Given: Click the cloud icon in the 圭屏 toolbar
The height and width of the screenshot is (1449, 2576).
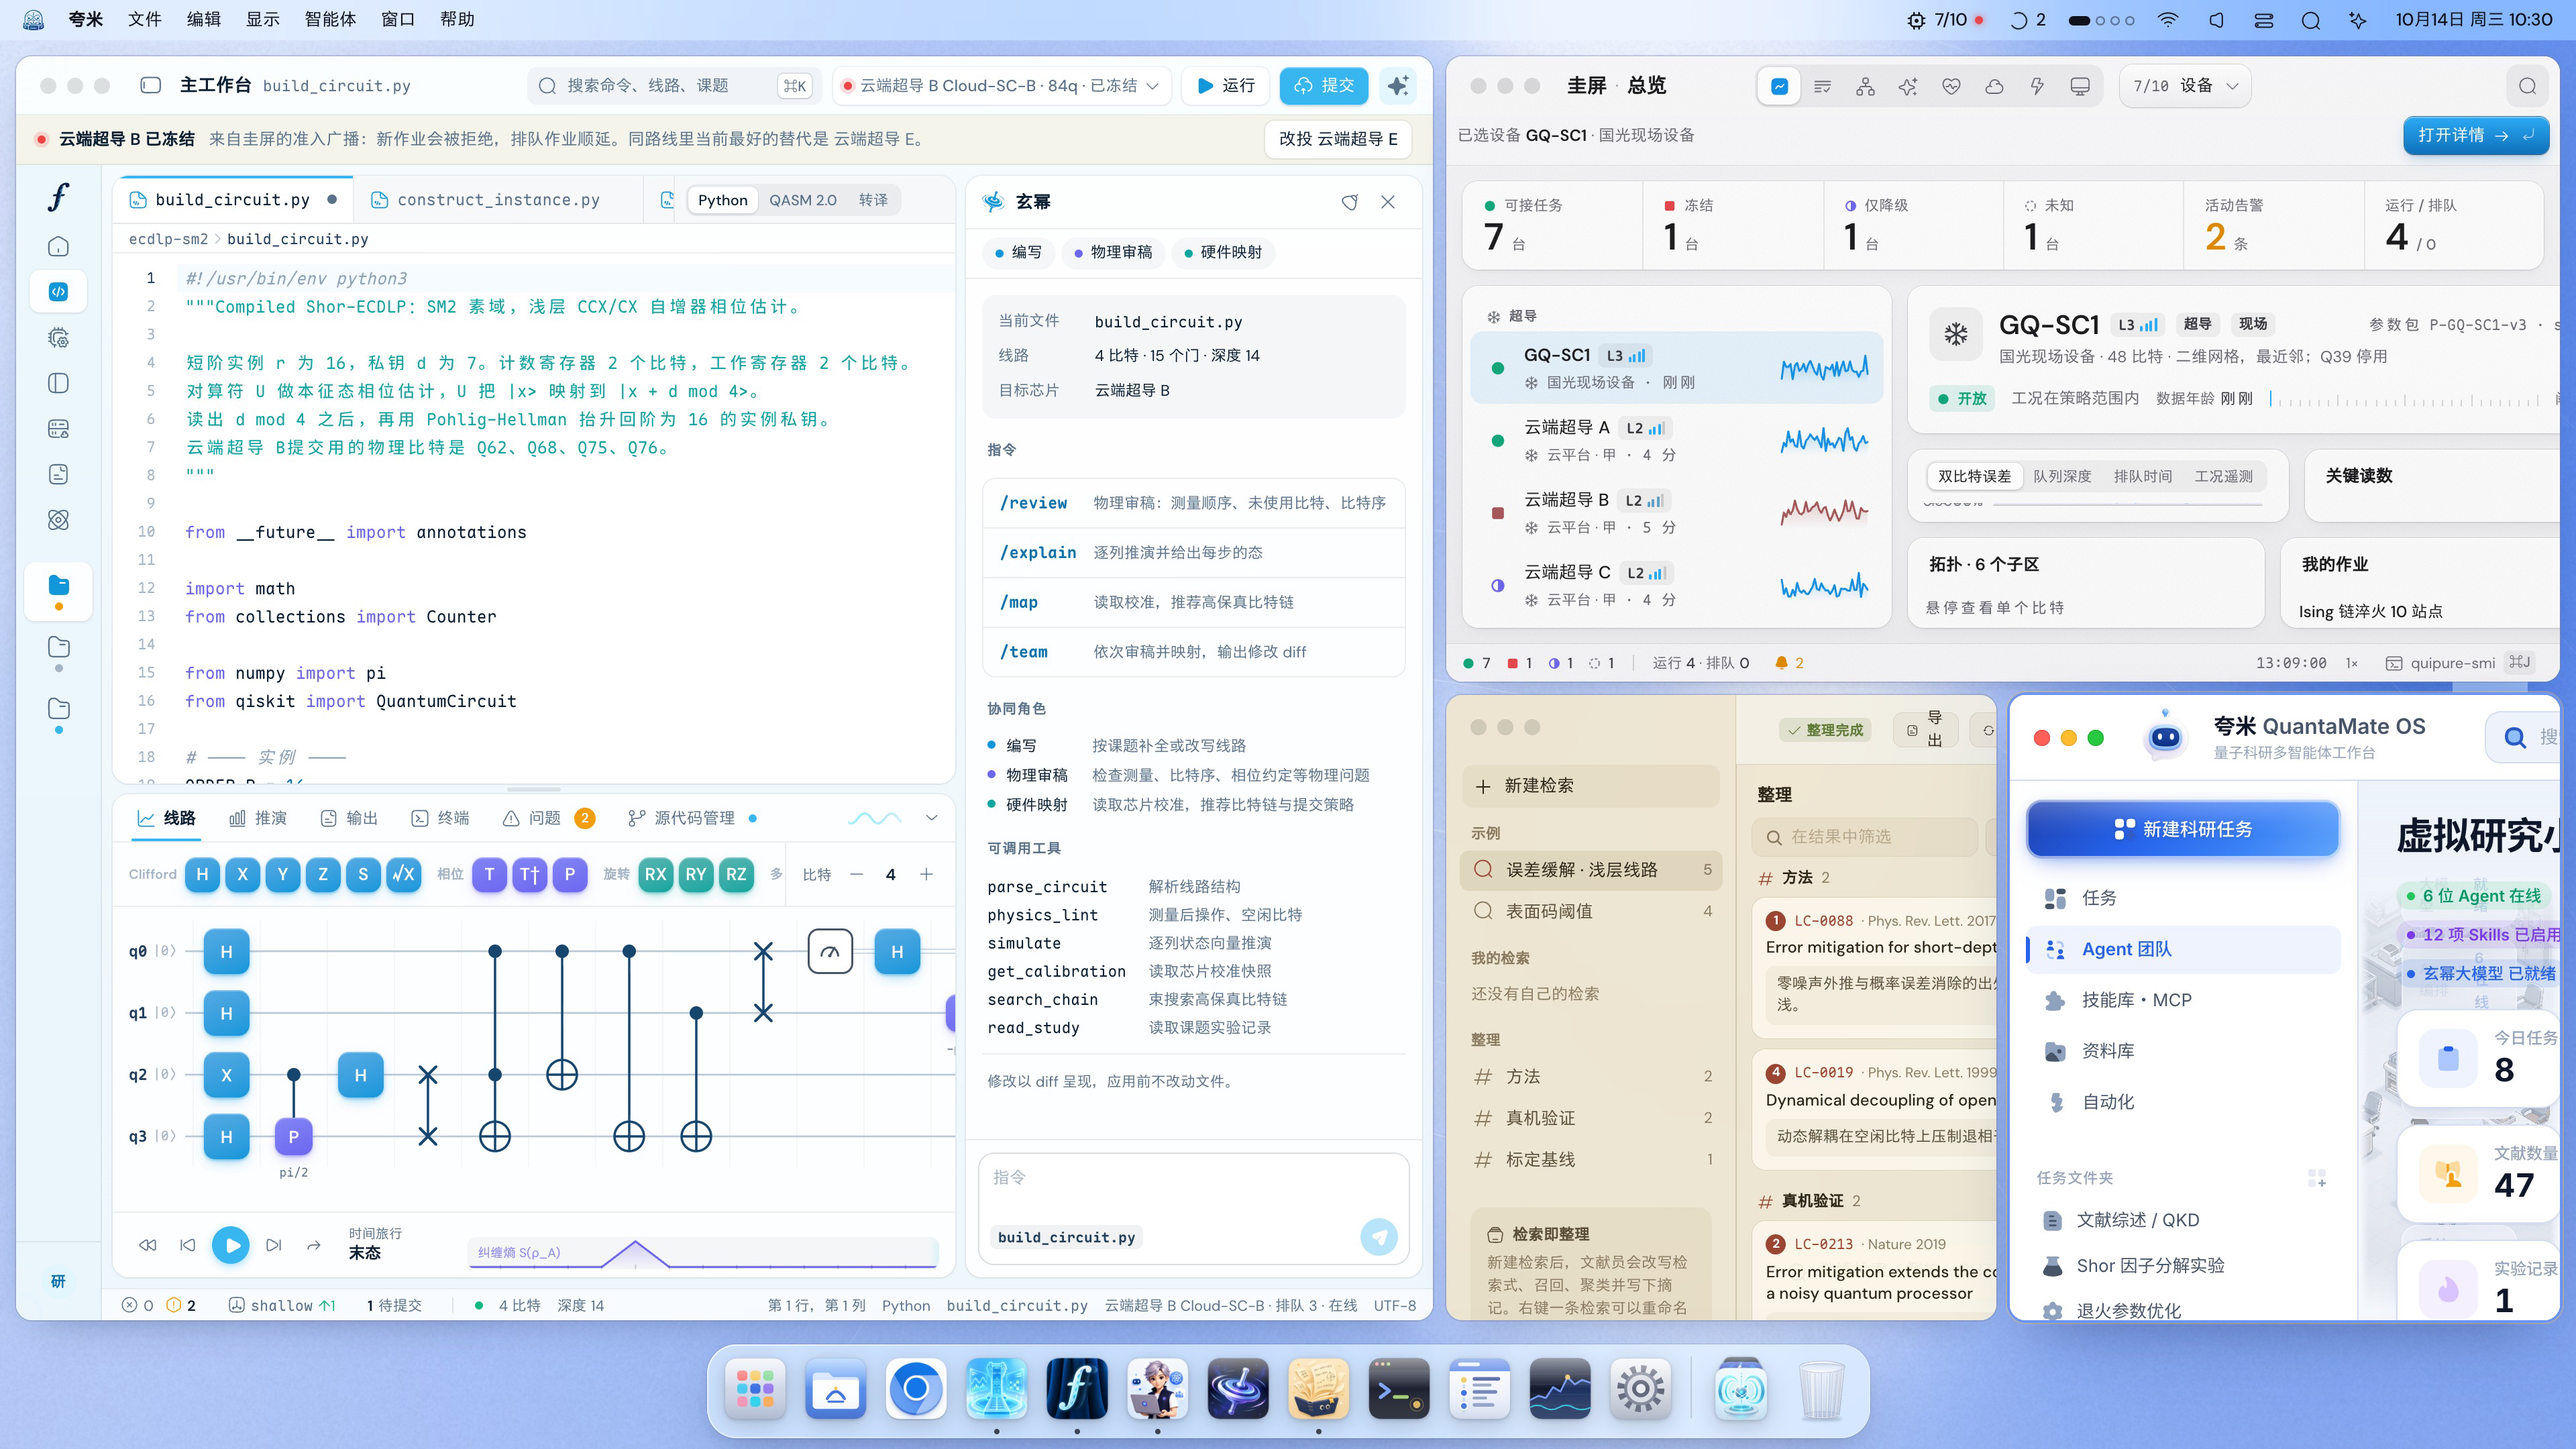Looking at the screenshot, I should (1994, 86).
